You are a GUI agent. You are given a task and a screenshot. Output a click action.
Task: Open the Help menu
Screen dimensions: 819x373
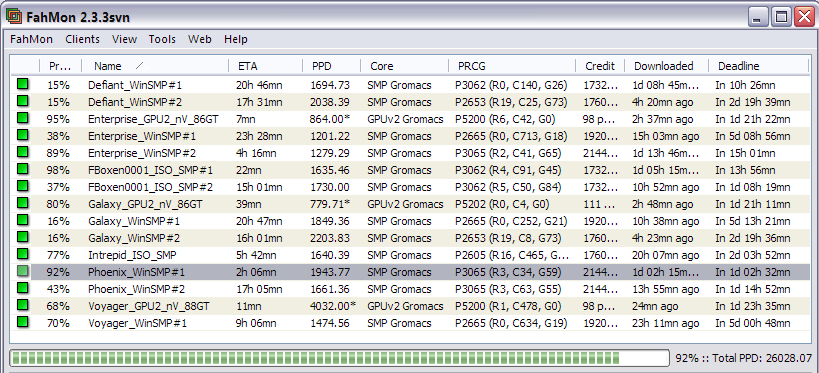(236, 39)
